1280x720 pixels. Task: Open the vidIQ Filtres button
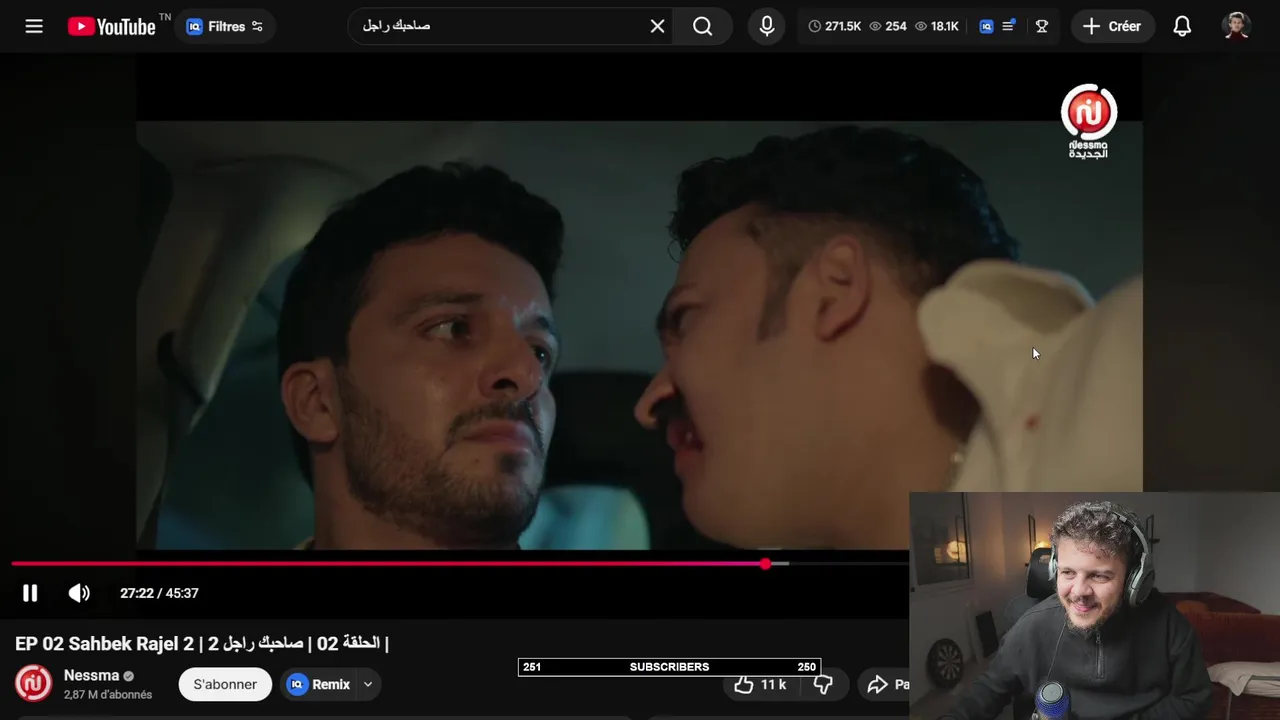pos(225,26)
